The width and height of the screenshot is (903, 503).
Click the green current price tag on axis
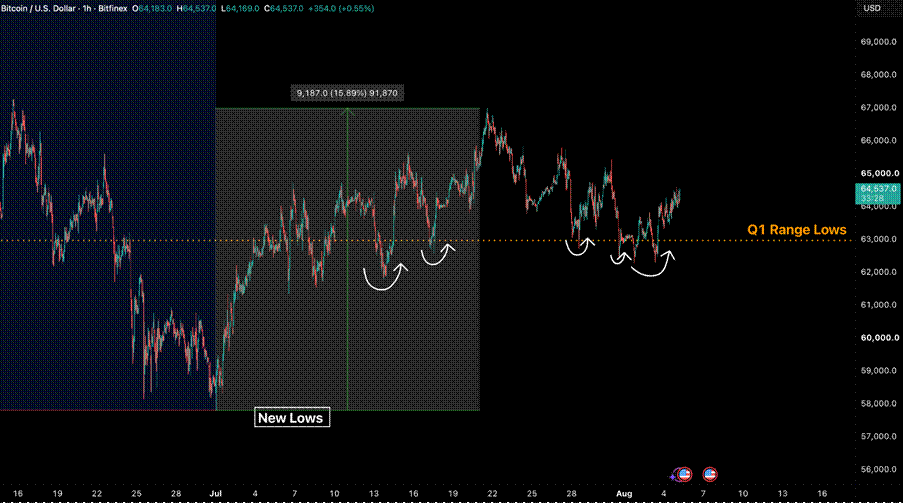pyautogui.click(x=878, y=194)
